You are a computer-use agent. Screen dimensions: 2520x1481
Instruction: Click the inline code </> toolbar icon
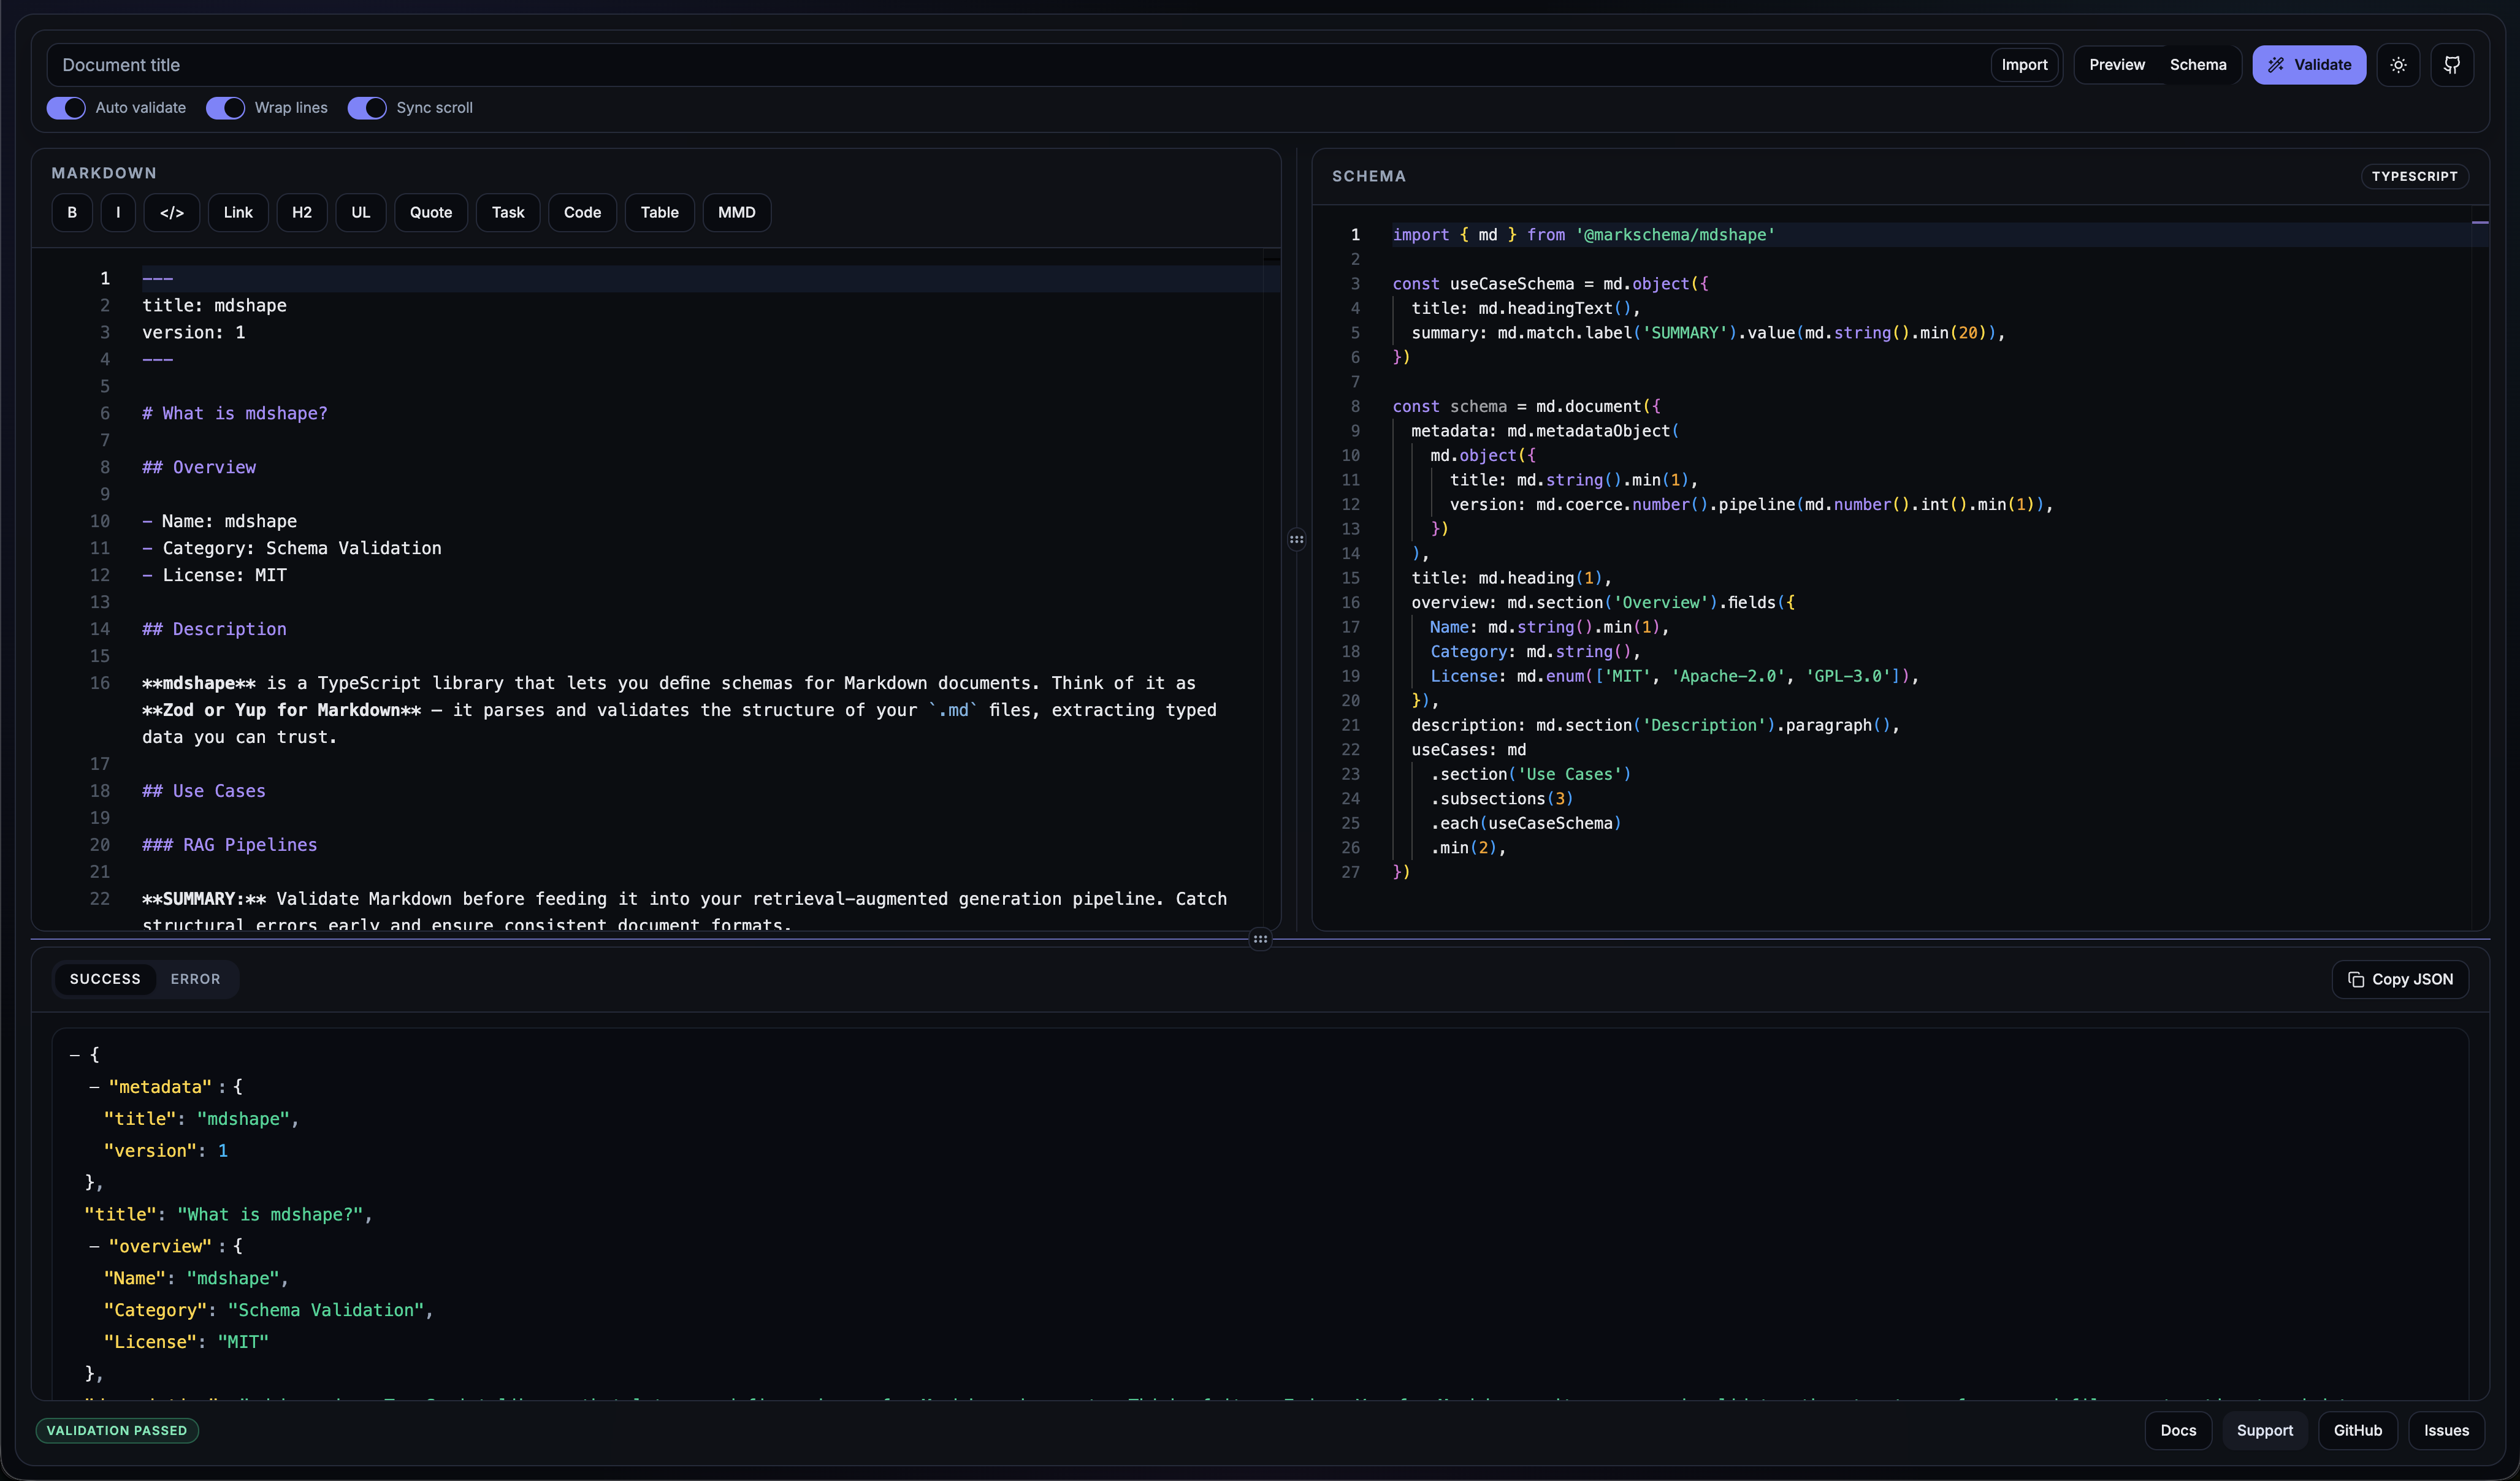tap(171, 212)
